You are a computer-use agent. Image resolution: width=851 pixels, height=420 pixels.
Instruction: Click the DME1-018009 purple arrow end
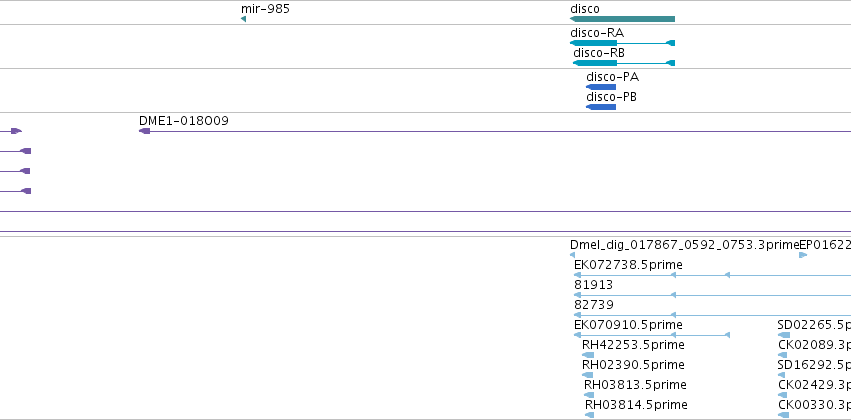click(x=144, y=131)
